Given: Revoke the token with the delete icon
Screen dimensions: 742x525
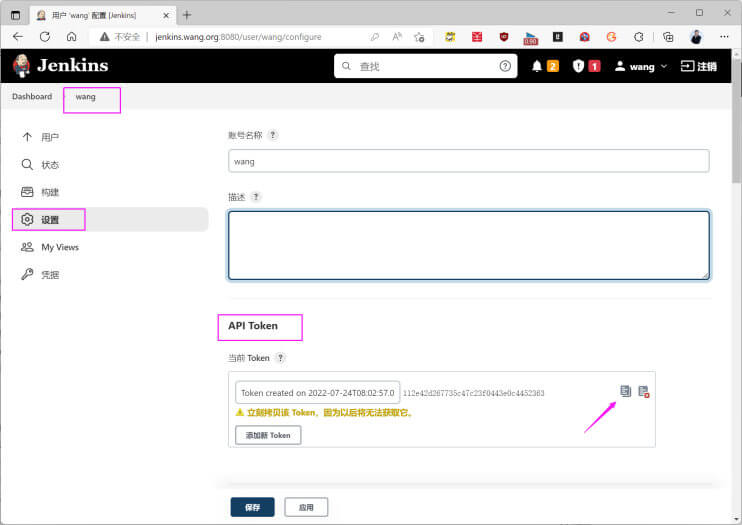Looking at the screenshot, I should pos(644,392).
